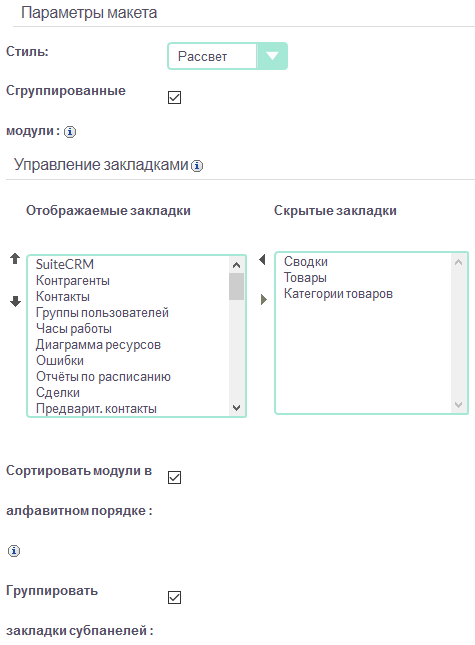The height and width of the screenshot is (645, 475).
Task: Open info icon next to Сгруппированные модули
Action: point(70,132)
